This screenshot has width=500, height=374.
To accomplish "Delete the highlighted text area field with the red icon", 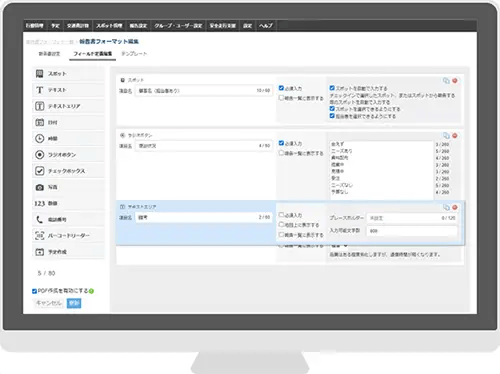I will pos(455,207).
